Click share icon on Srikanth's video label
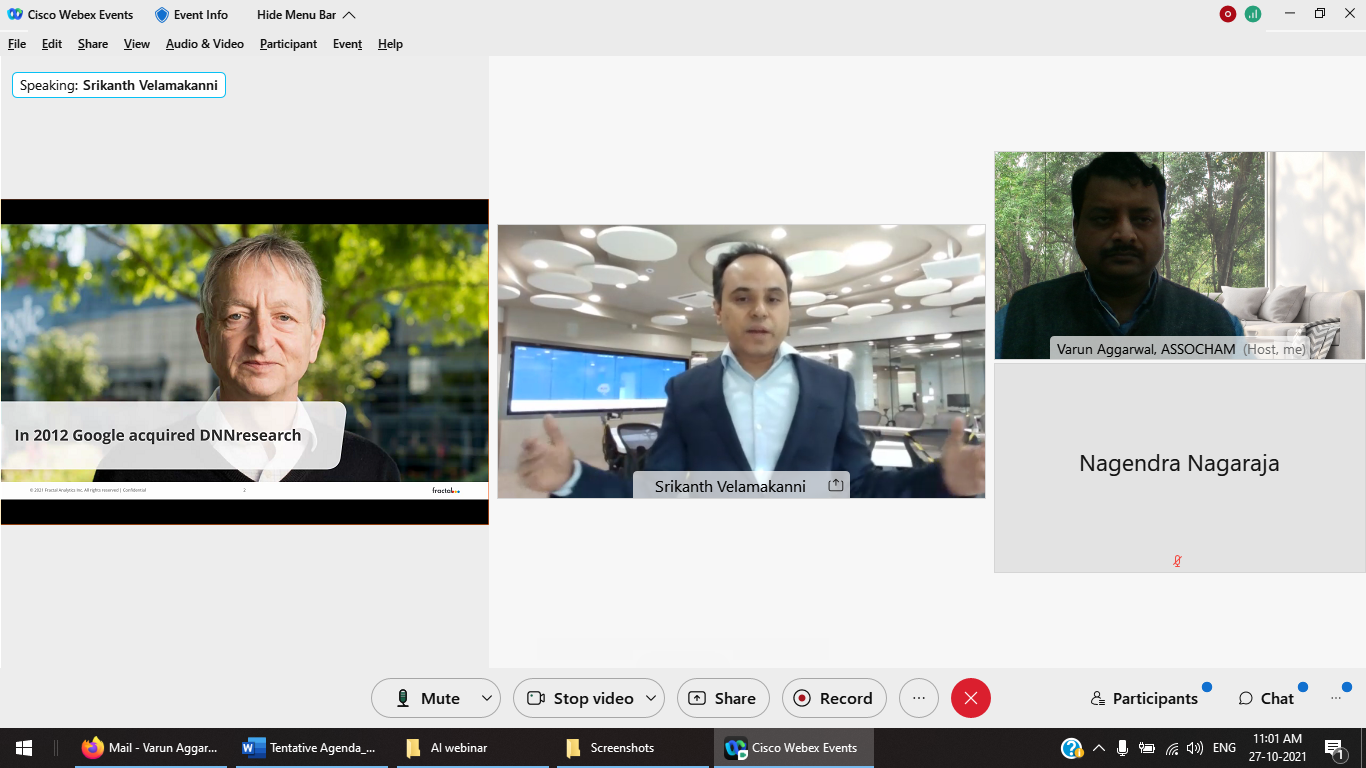Screen dimensions: 1366x768 [x=836, y=485]
